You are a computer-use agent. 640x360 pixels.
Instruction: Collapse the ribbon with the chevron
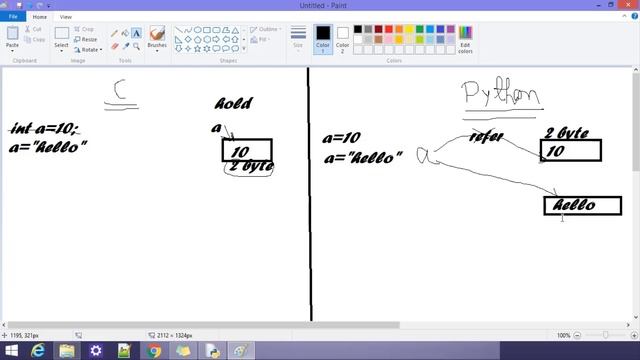[624, 16]
